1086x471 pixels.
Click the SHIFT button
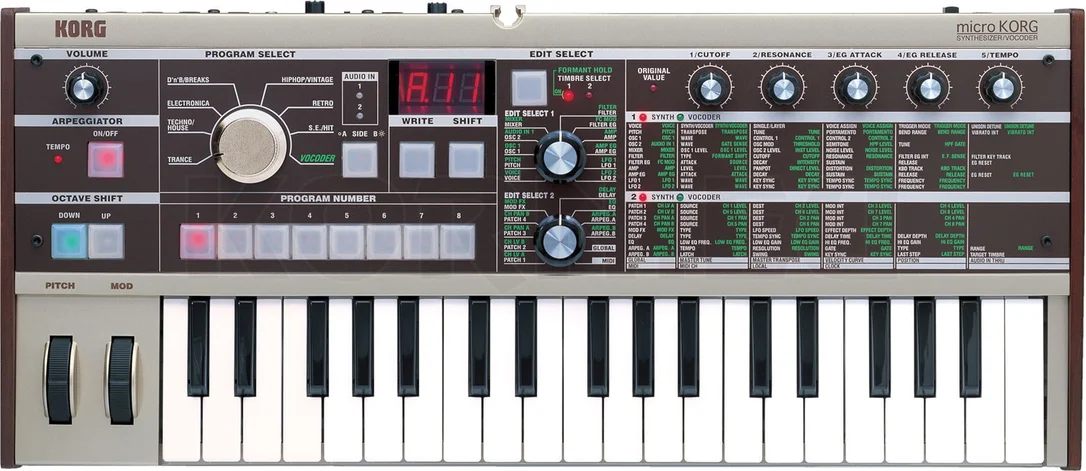tap(466, 159)
